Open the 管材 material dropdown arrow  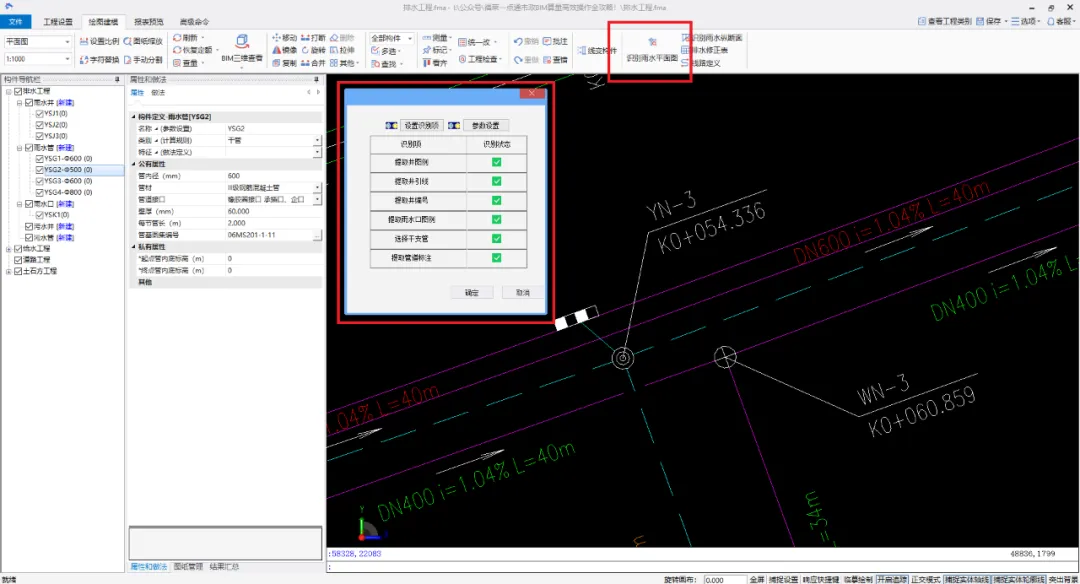(317, 187)
